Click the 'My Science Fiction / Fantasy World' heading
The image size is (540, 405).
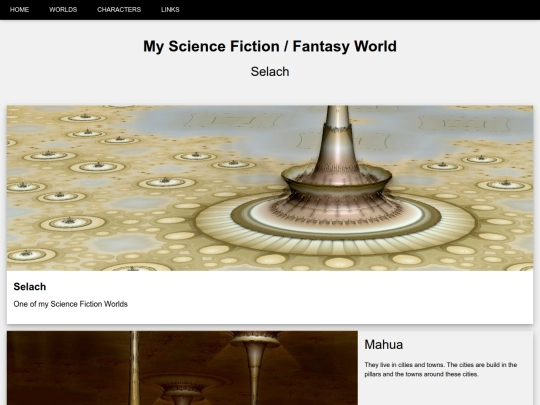[x=270, y=46]
